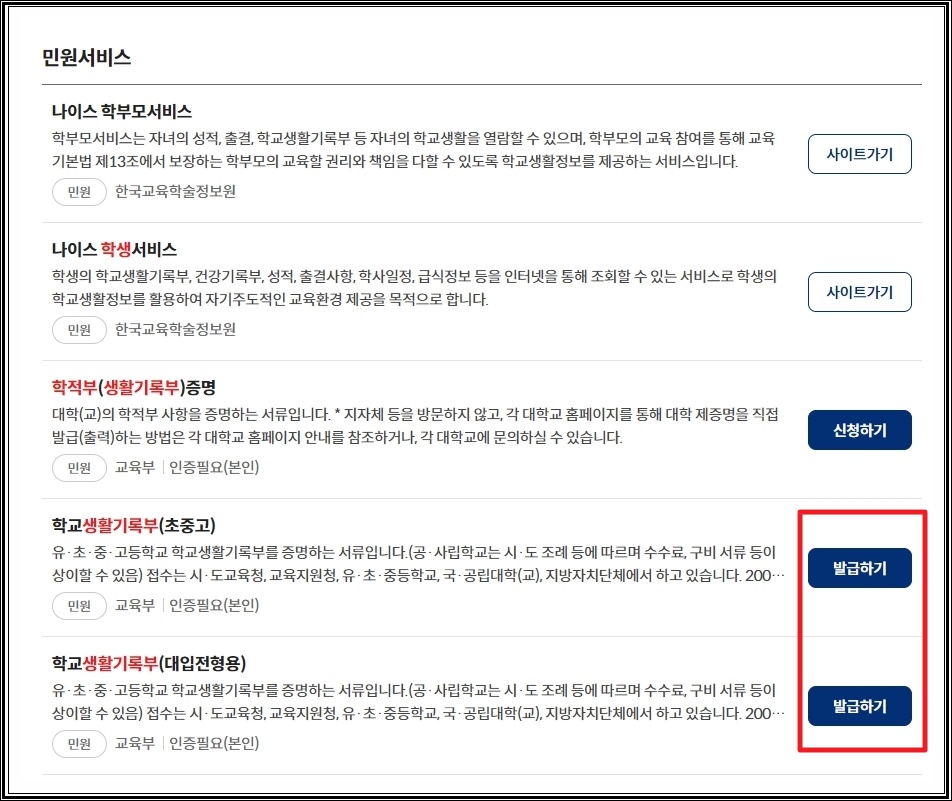Click 발급하기 for 학교생활기록부(초중고)

[x=859, y=568]
